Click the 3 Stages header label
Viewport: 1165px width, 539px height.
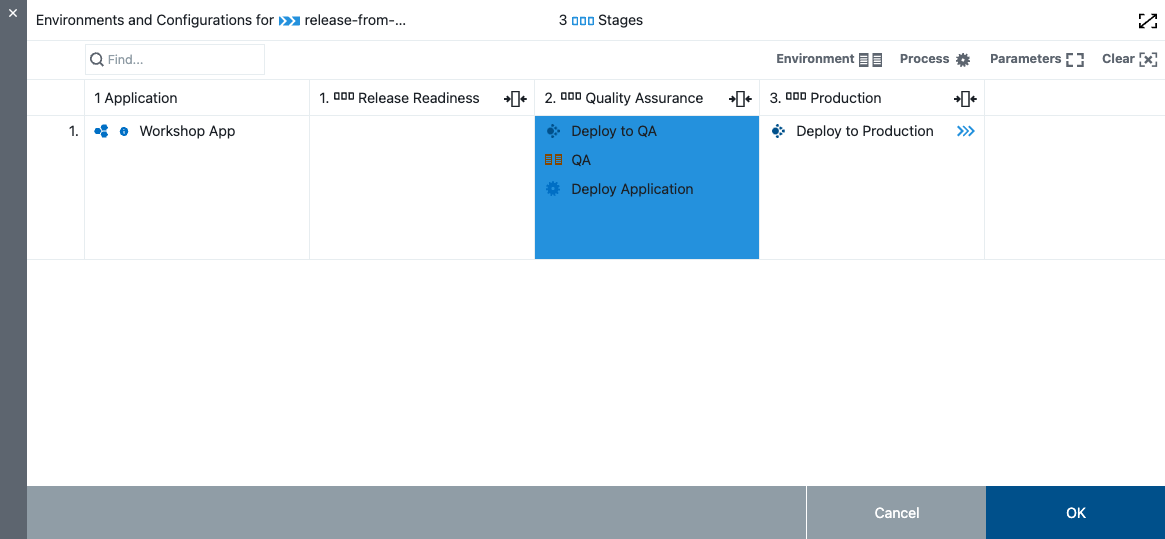(601, 21)
